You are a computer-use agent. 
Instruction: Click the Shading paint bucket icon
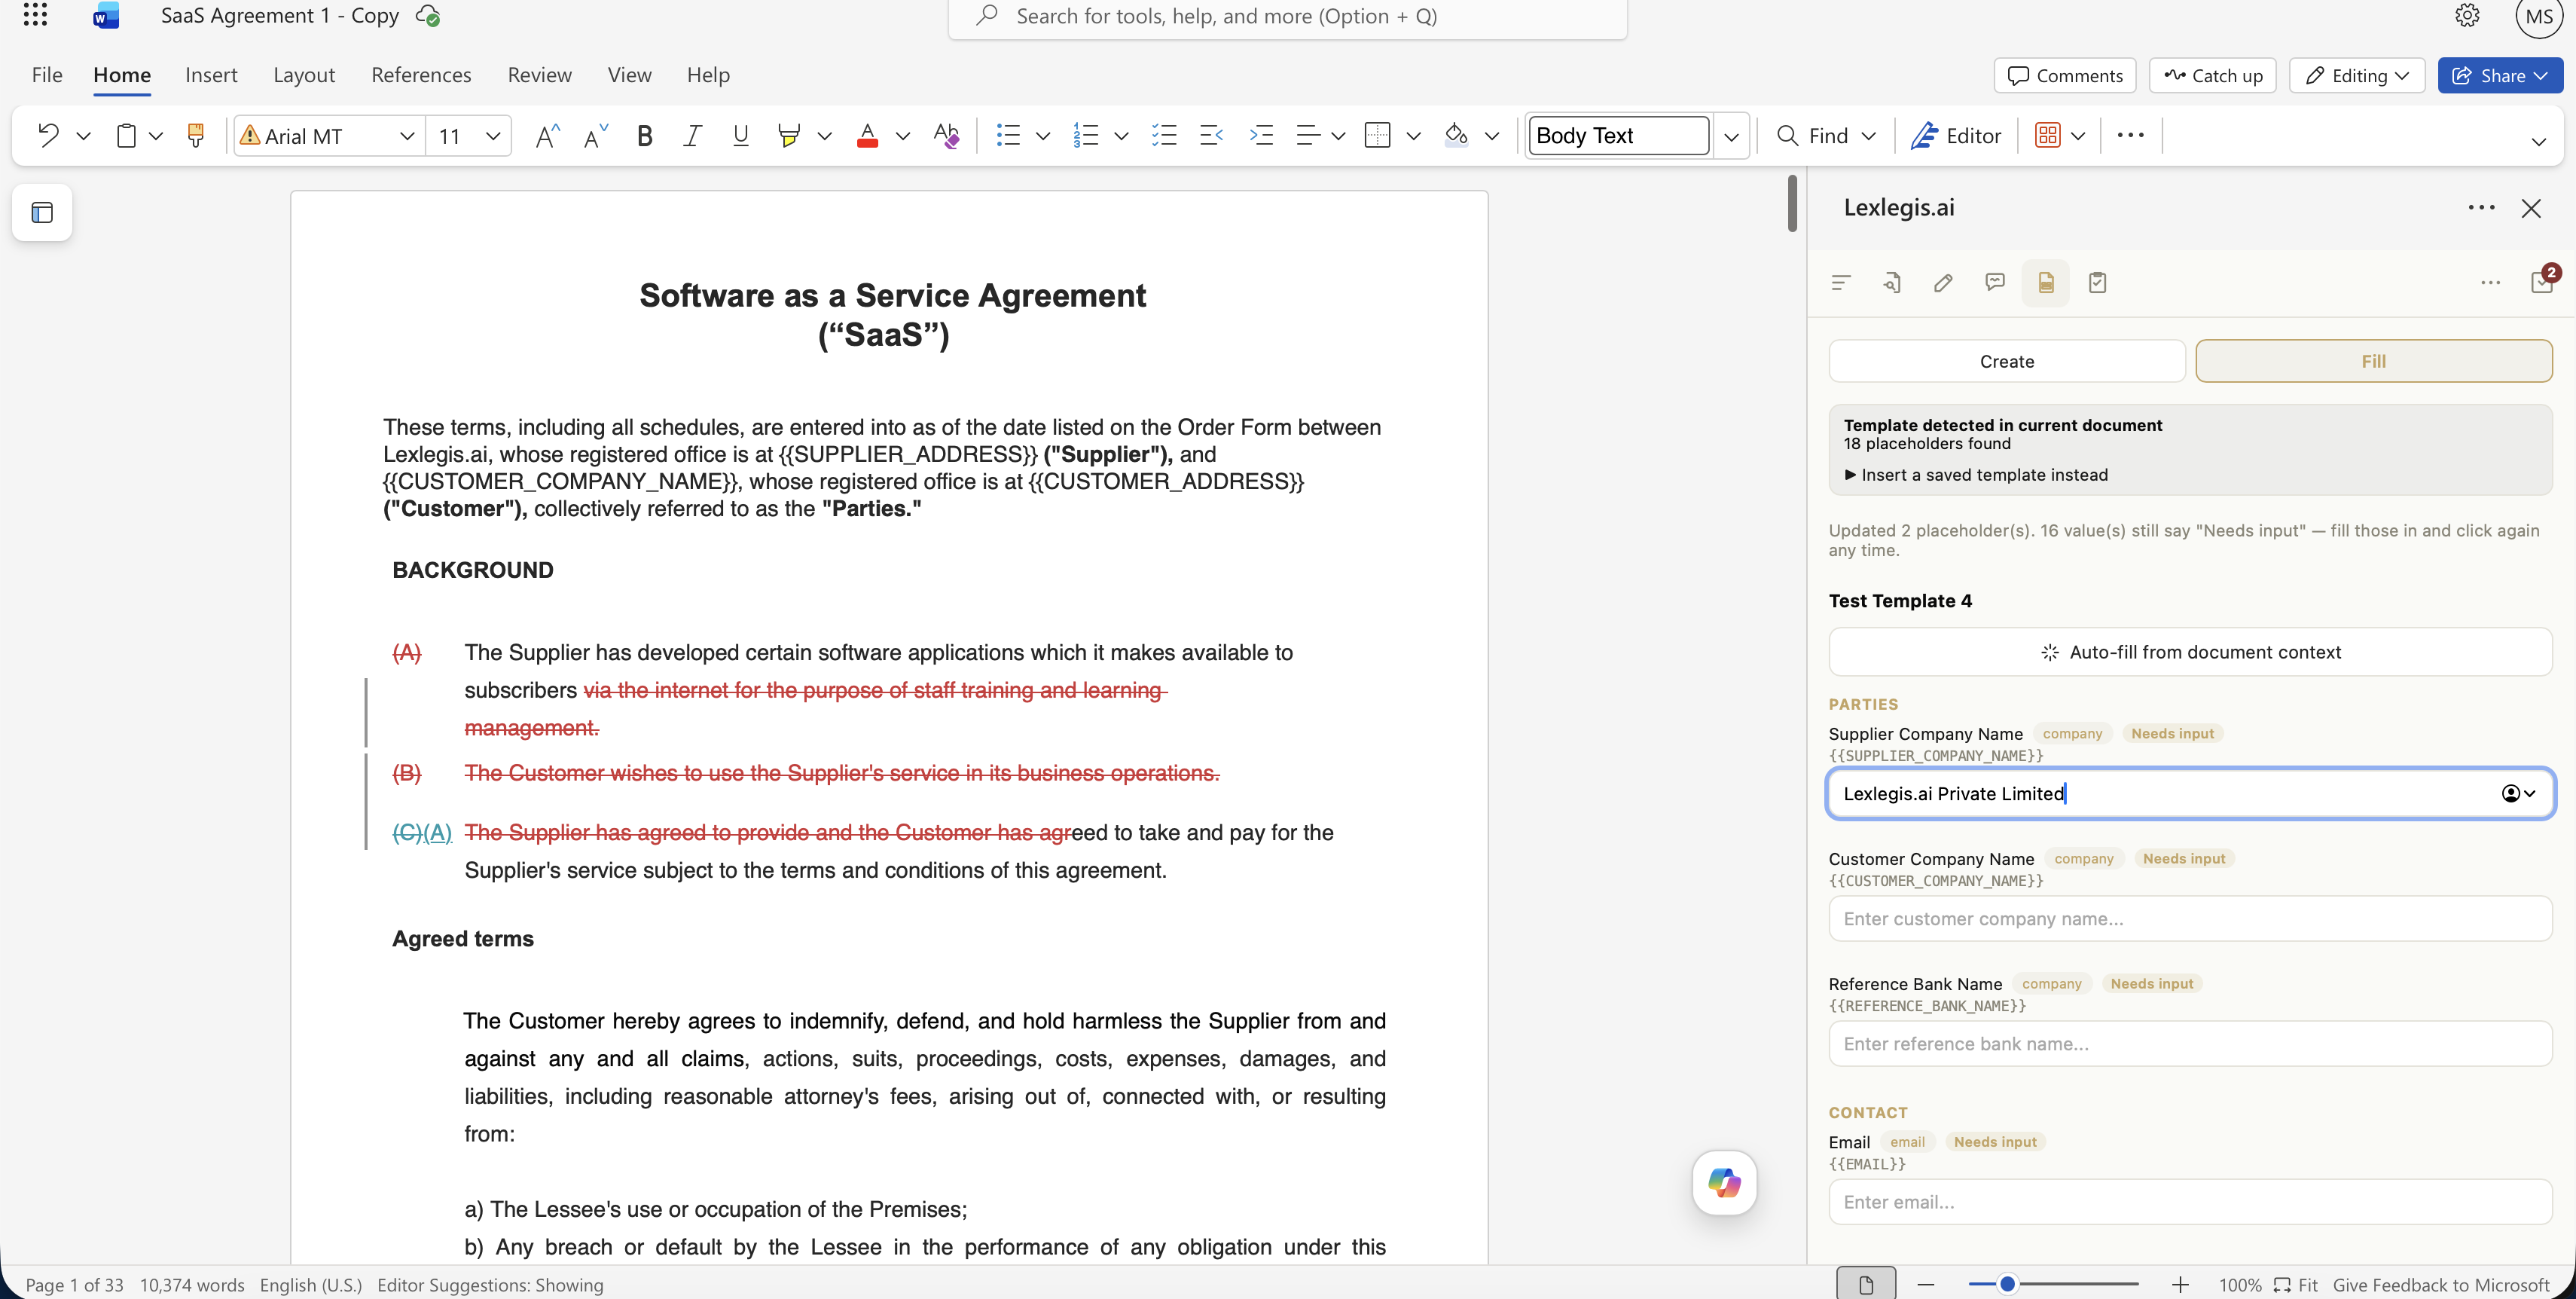point(1456,135)
